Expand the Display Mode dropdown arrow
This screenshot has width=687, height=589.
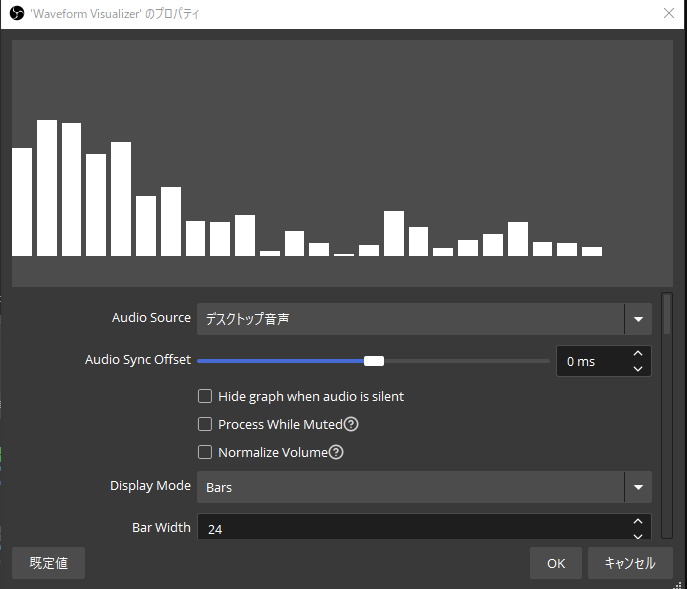(x=637, y=487)
